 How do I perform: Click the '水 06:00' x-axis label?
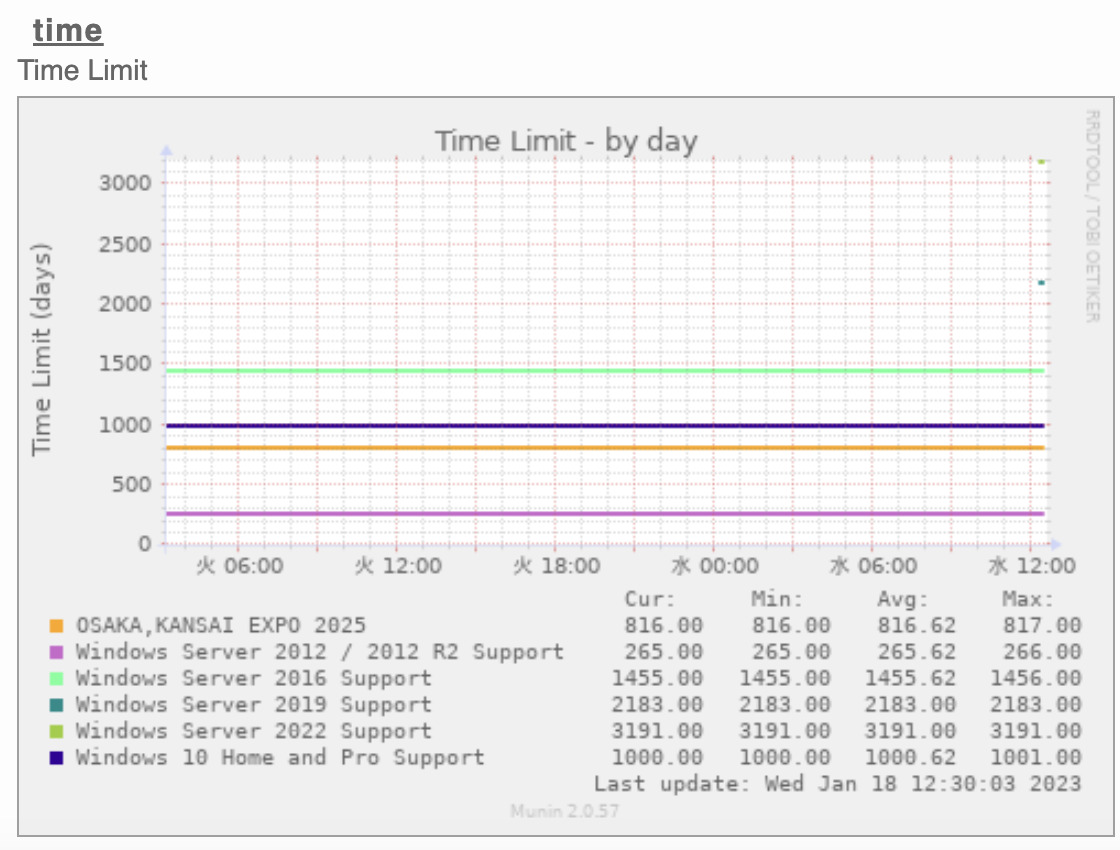873,566
